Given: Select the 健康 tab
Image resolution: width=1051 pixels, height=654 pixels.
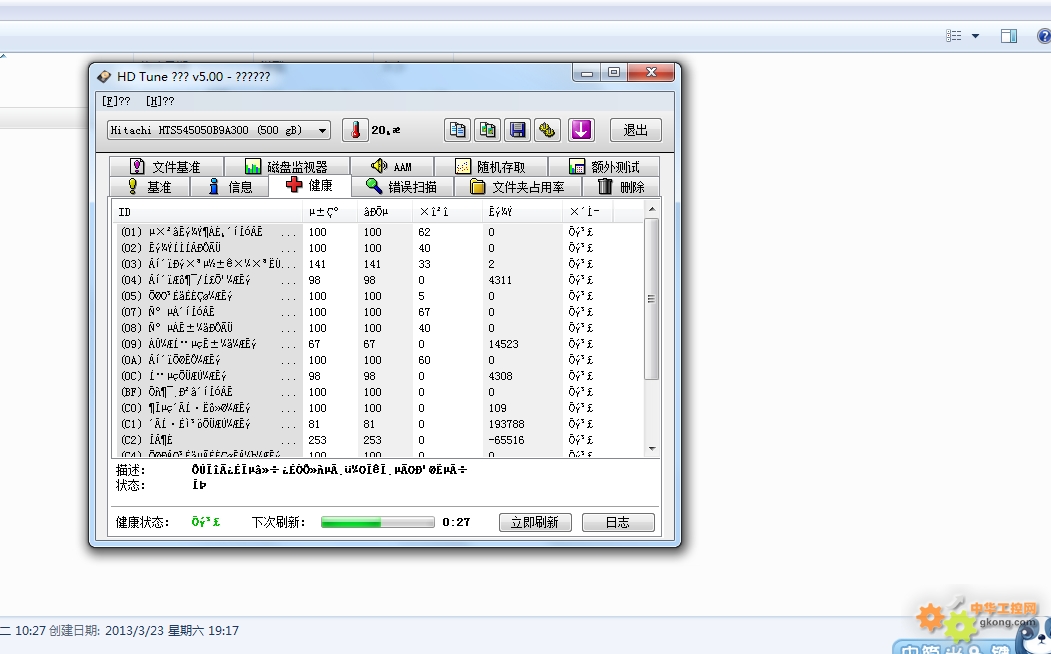Looking at the screenshot, I should click(x=310, y=185).
